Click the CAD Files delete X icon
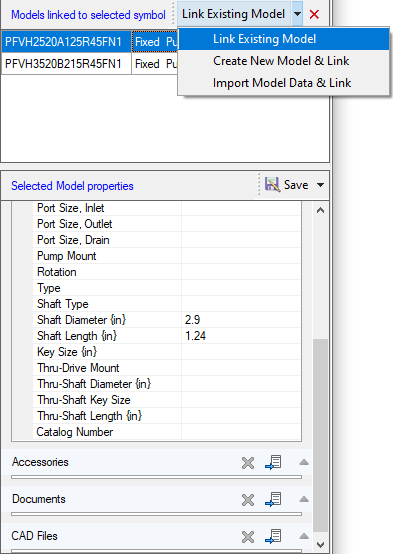This screenshot has width=393, height=554. pos(248,537)
